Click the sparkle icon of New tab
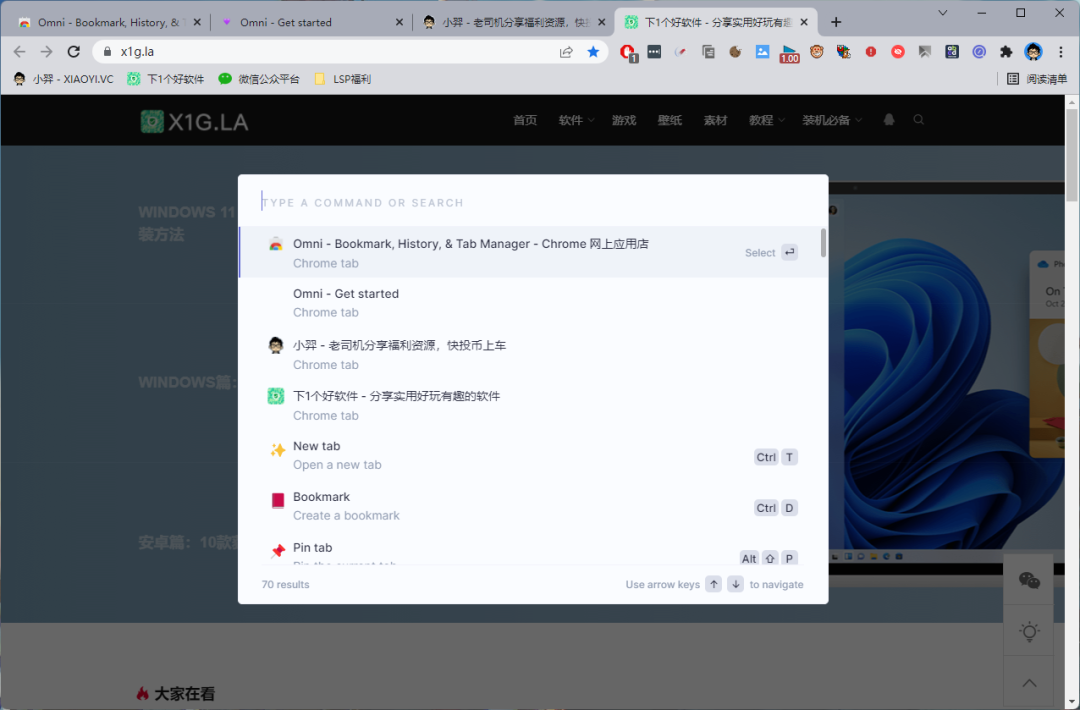1080x710 pixels. 278,450
